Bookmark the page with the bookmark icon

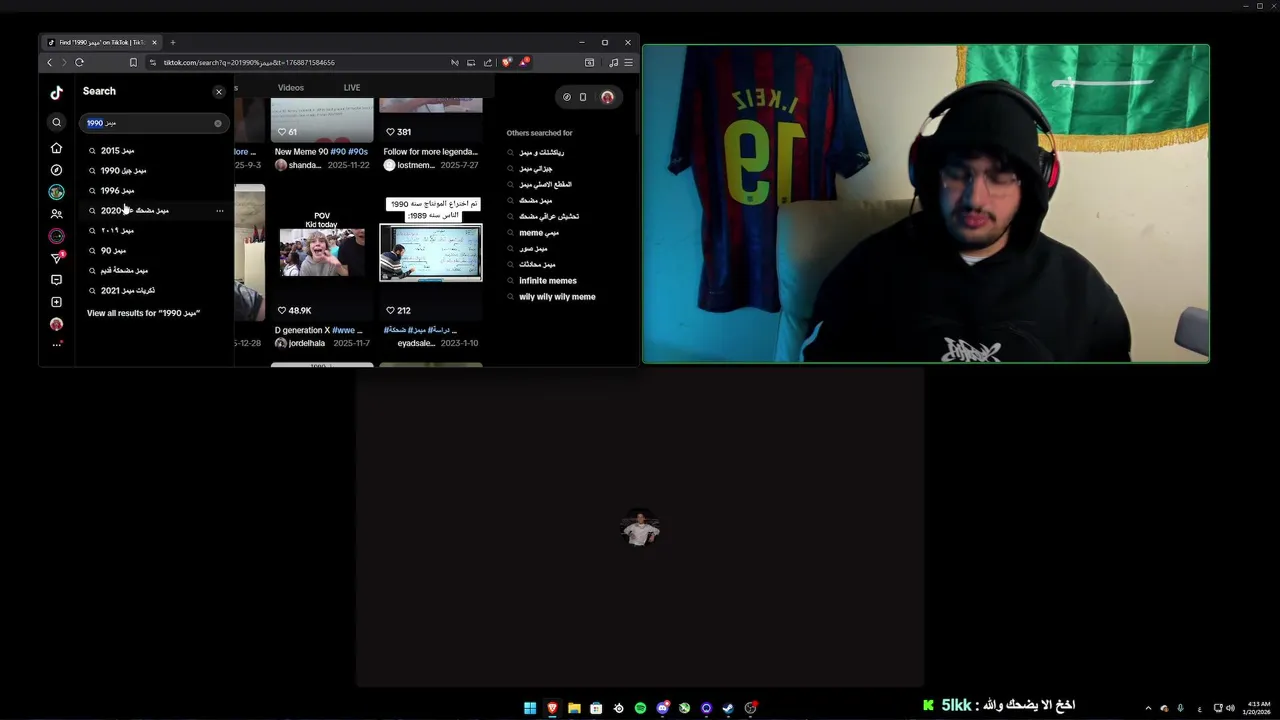[x=133, y=63]
